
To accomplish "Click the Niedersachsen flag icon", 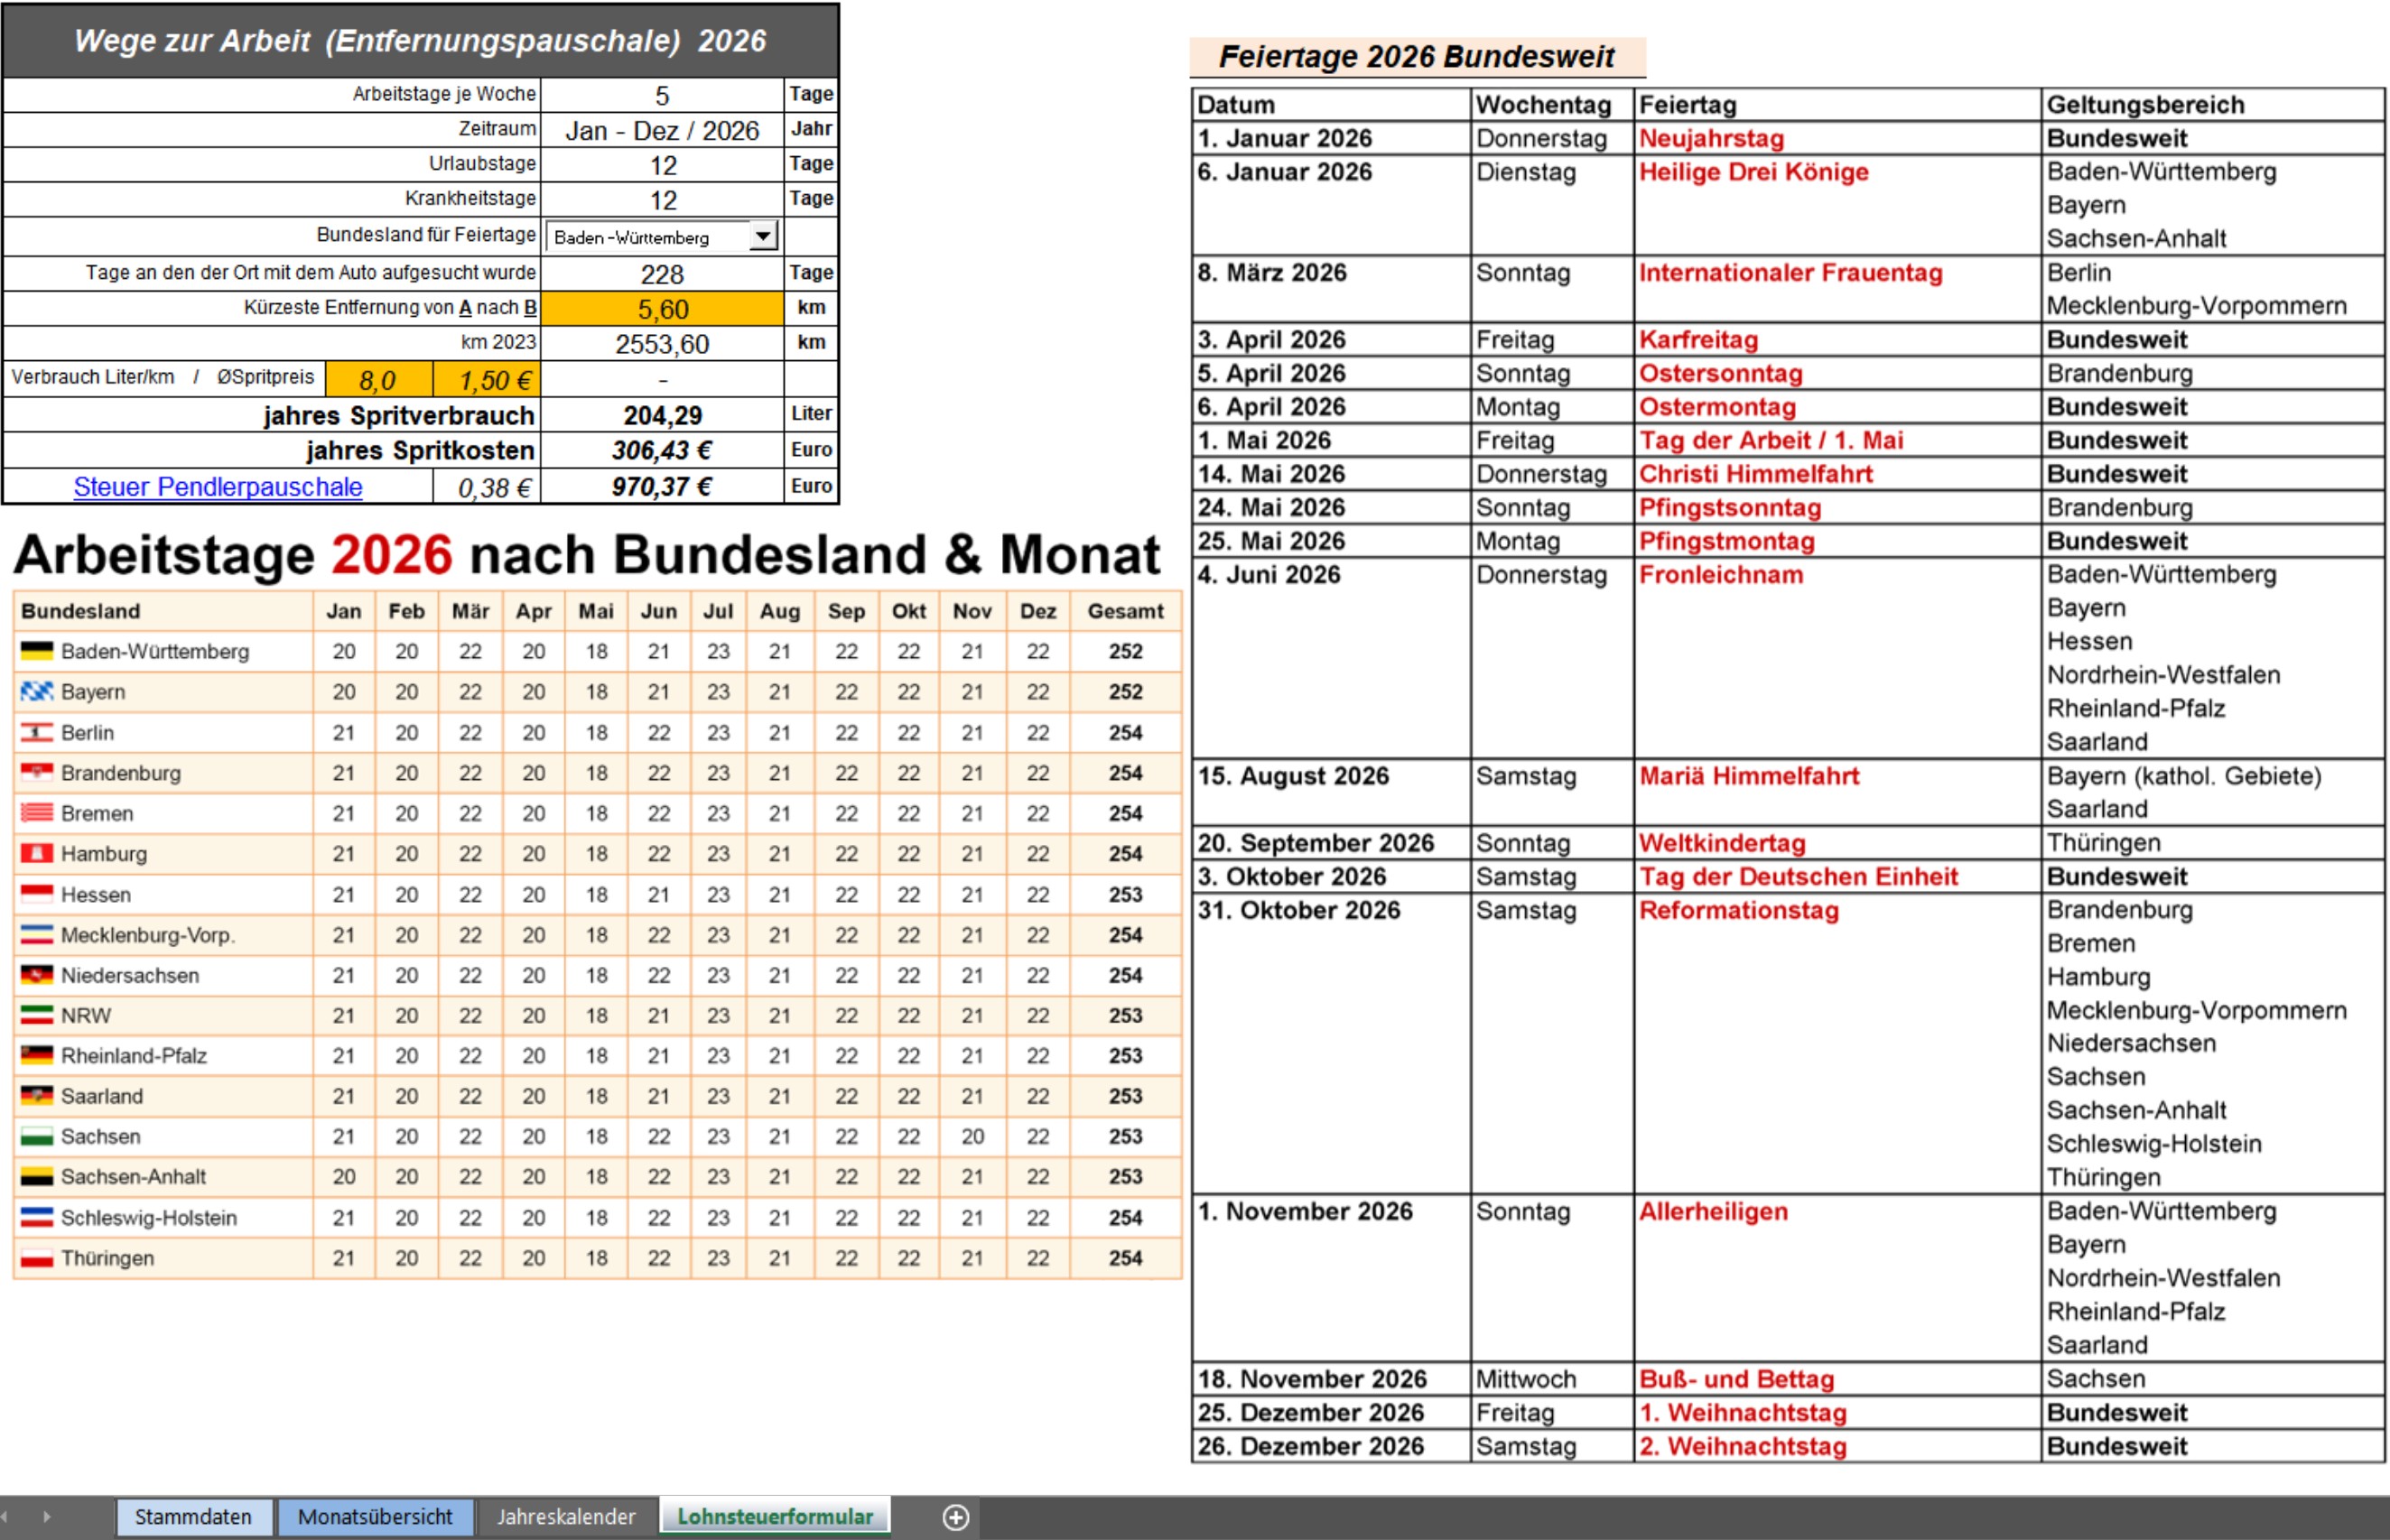I will (x=37, y=975).
